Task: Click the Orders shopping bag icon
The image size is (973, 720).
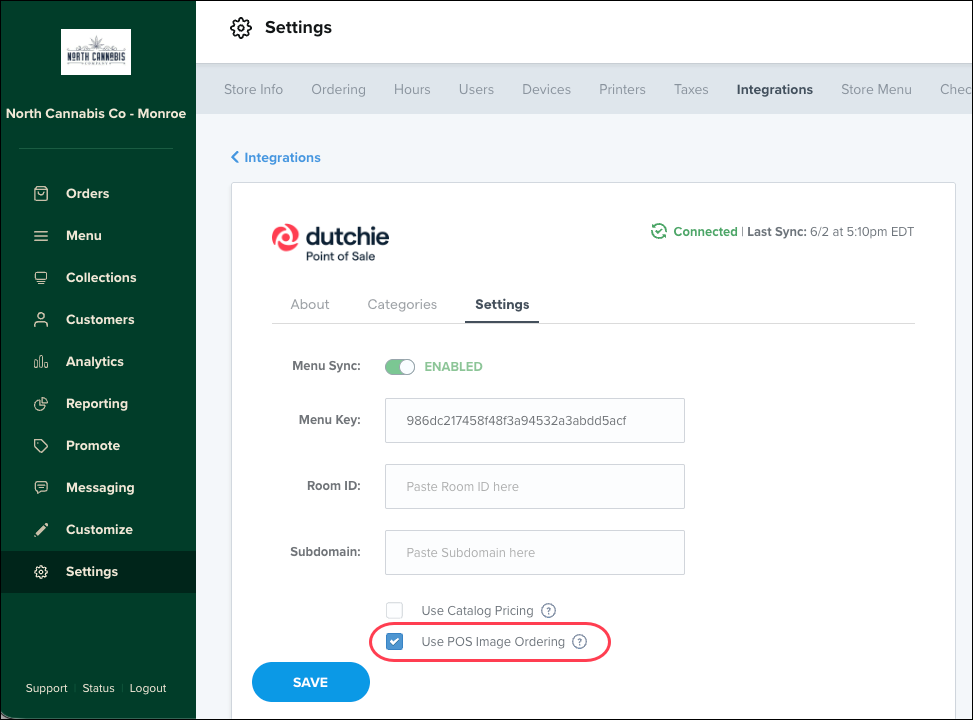Action: [x=41, y=194]
